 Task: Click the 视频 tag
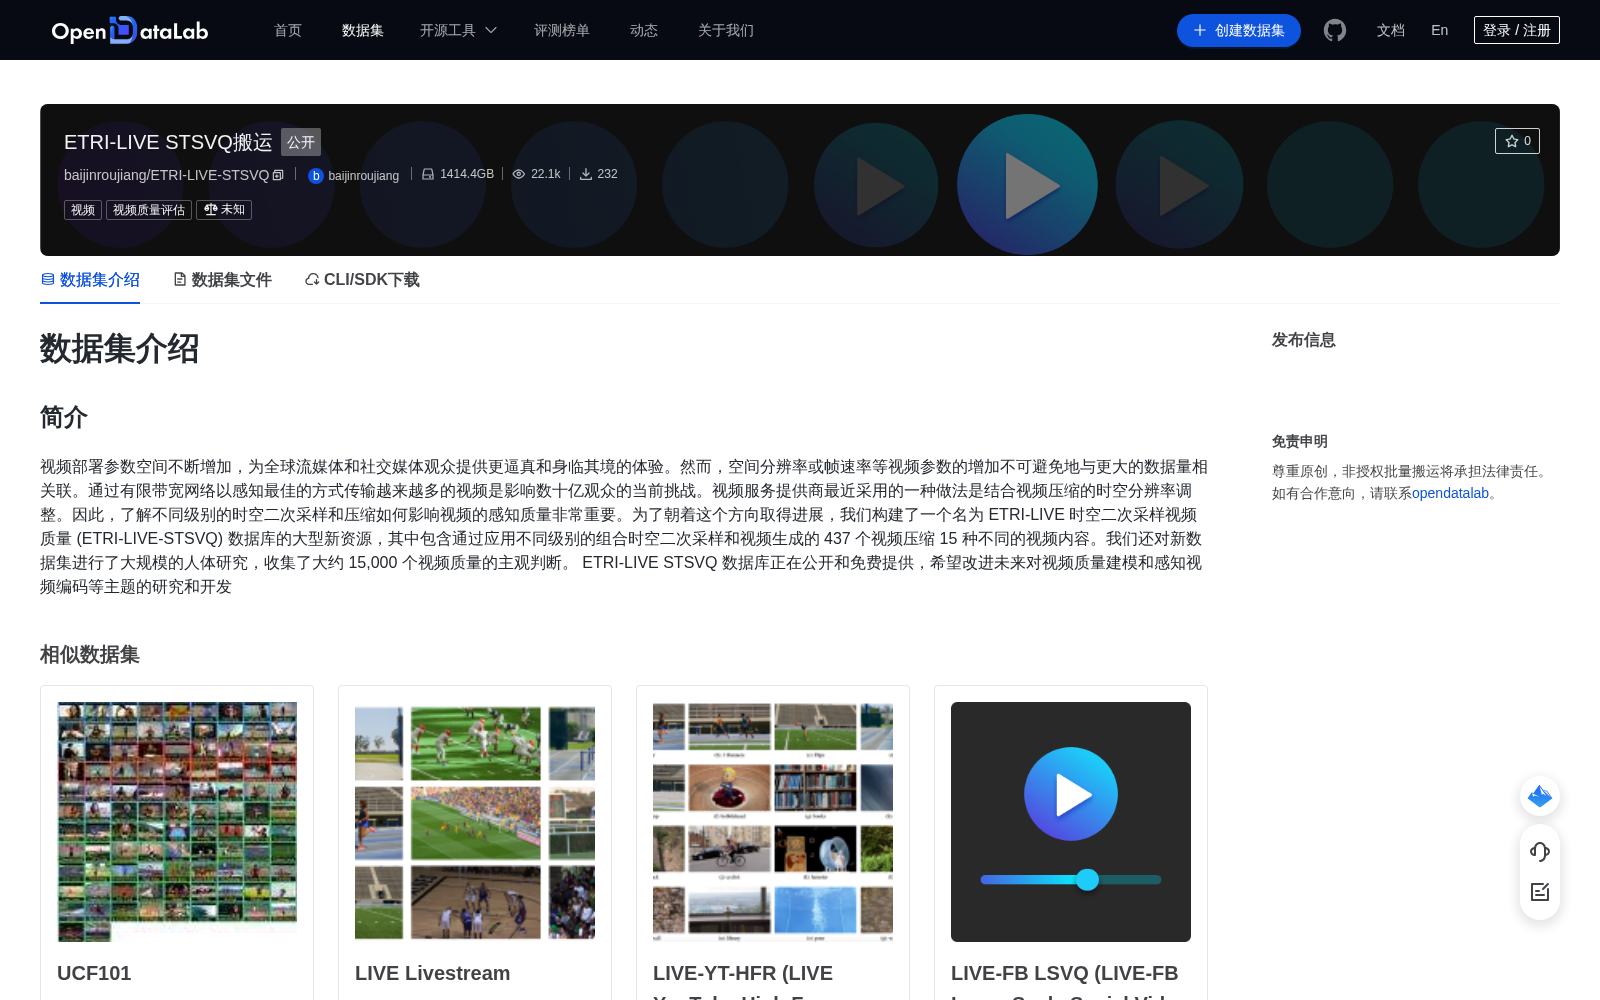pos(83,210)
